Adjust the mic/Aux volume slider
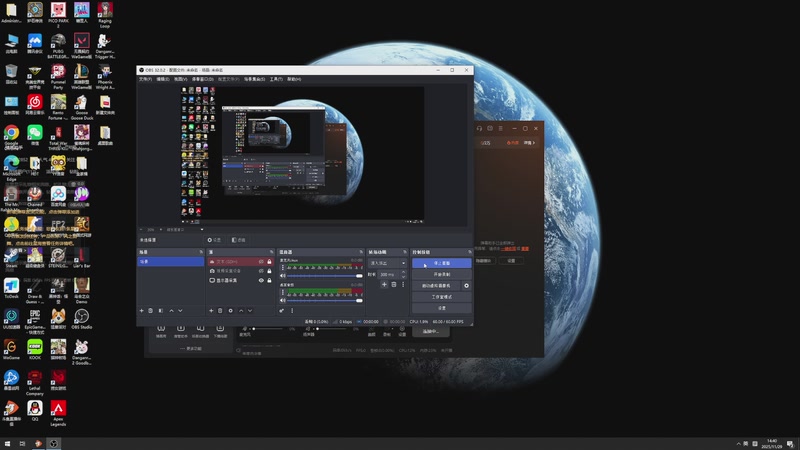The height and width of the screenshot is (450, 800). coord(325,276)
